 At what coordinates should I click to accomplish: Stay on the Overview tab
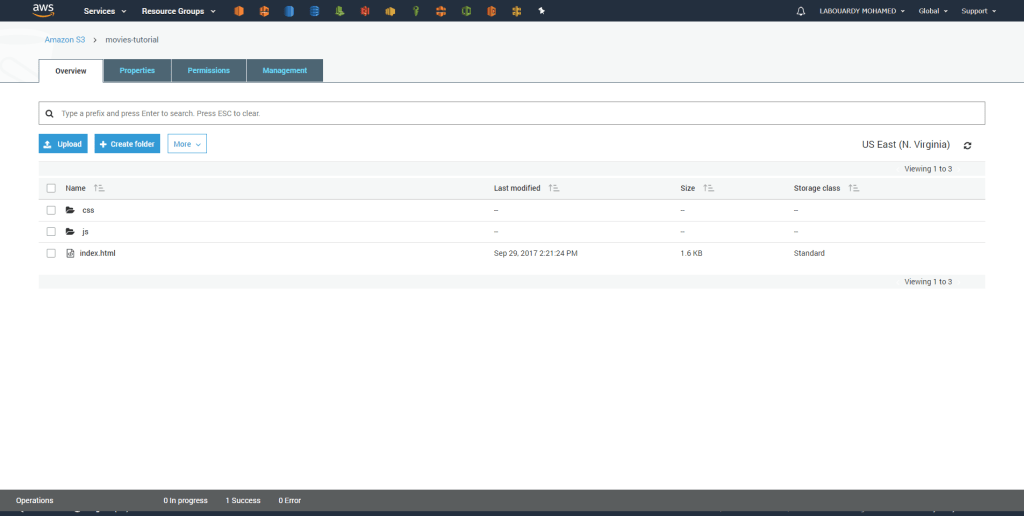tap(71, 71)
